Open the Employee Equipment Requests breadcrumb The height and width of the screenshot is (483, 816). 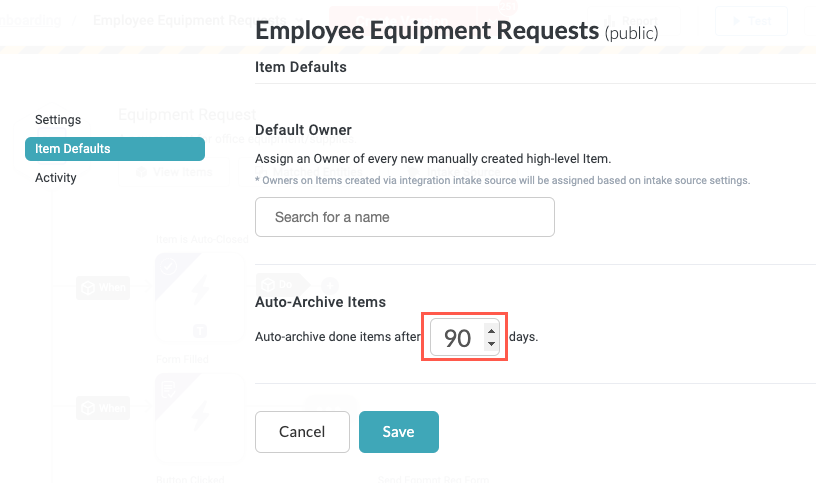170,20
